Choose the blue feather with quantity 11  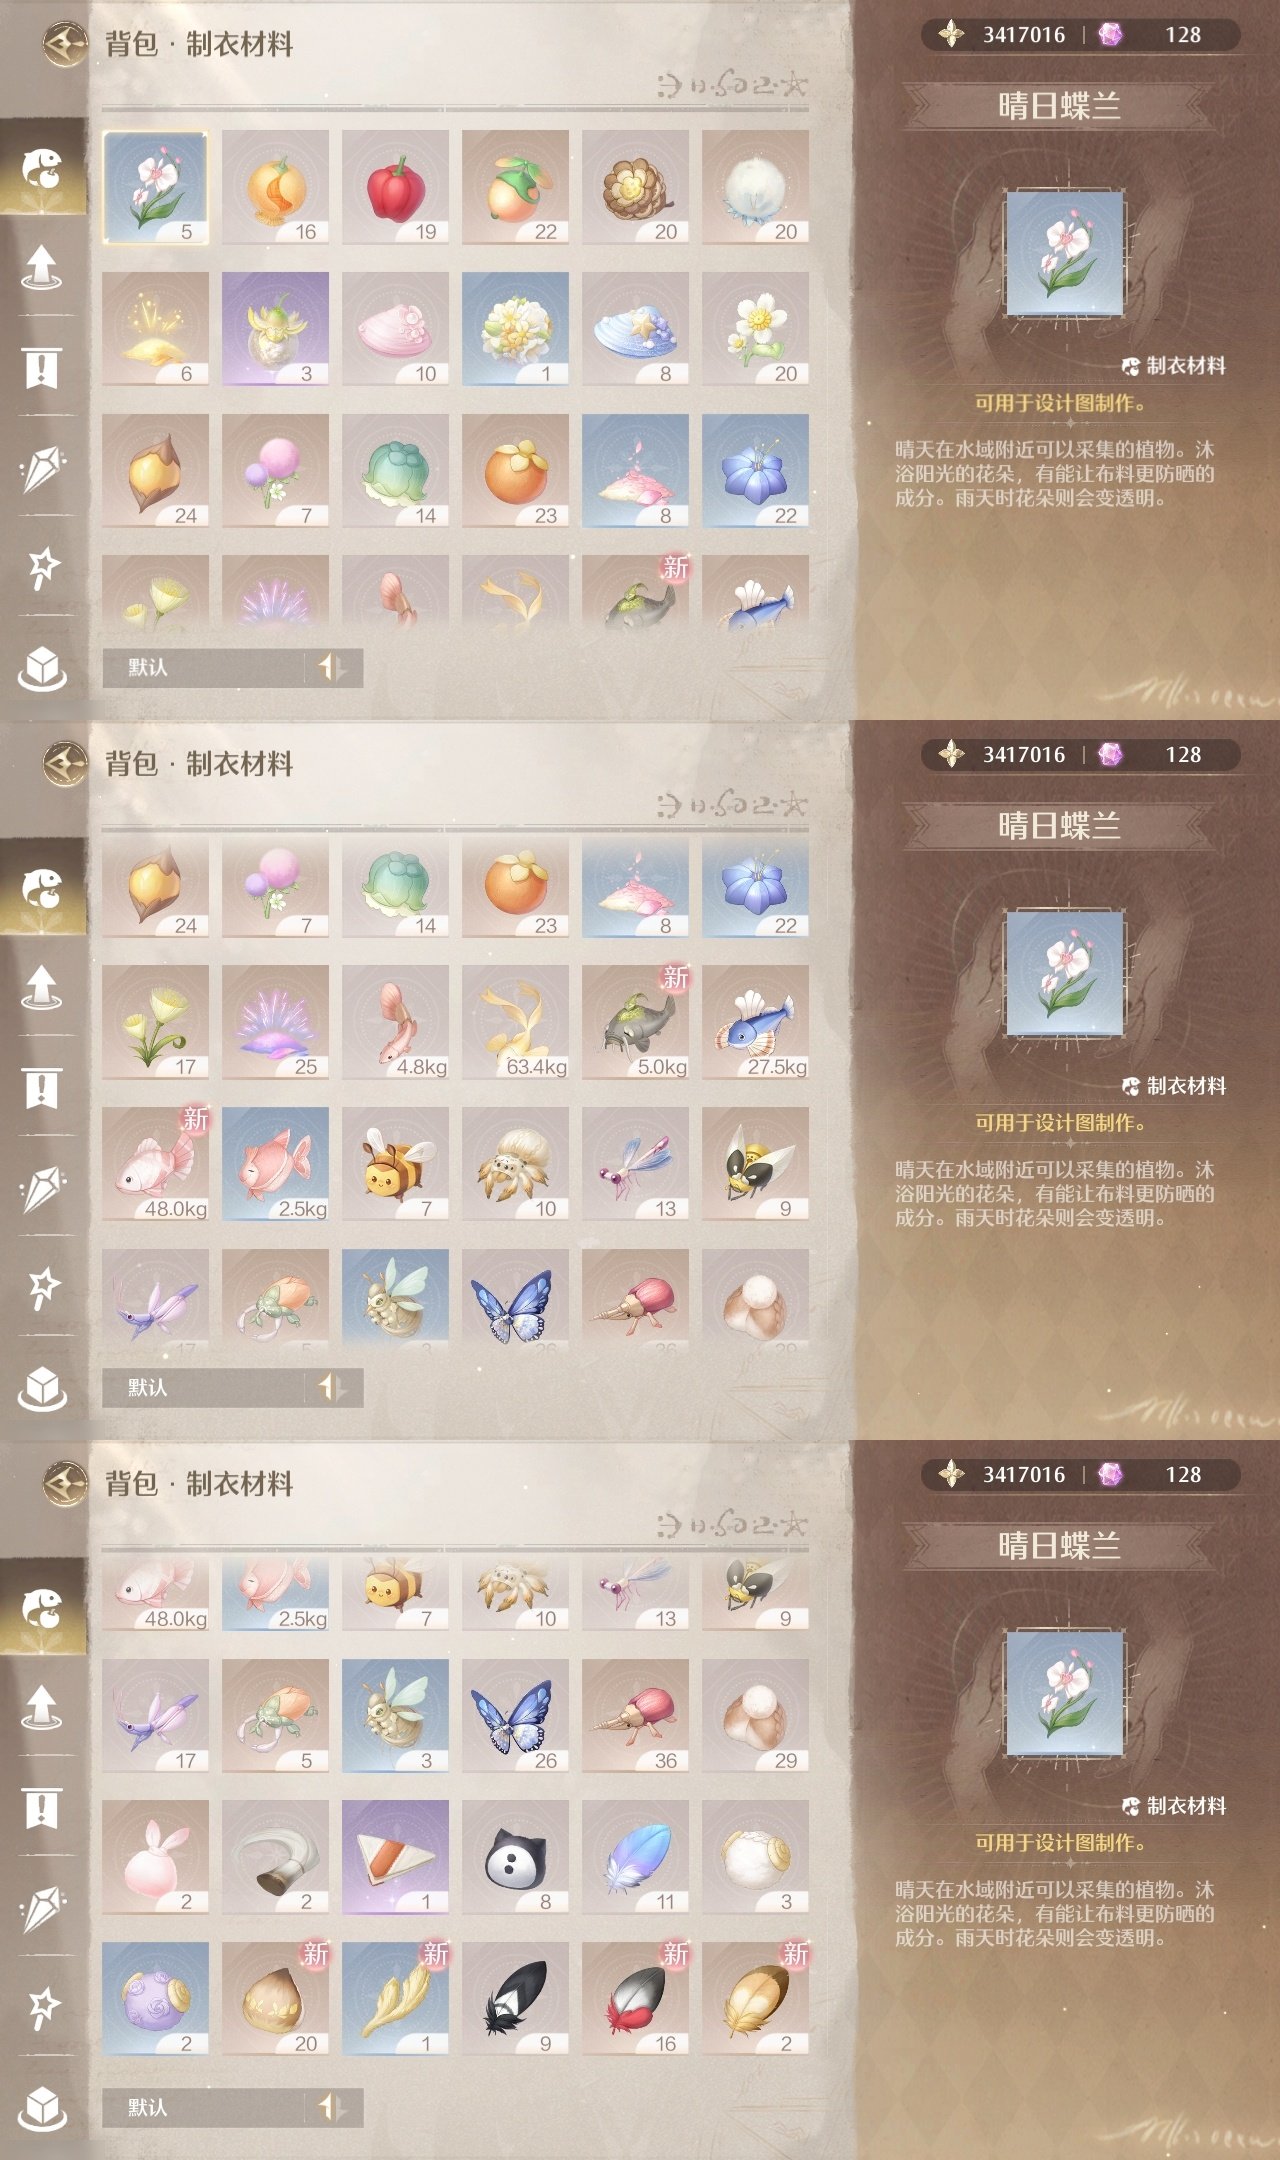pos(635,1857)
